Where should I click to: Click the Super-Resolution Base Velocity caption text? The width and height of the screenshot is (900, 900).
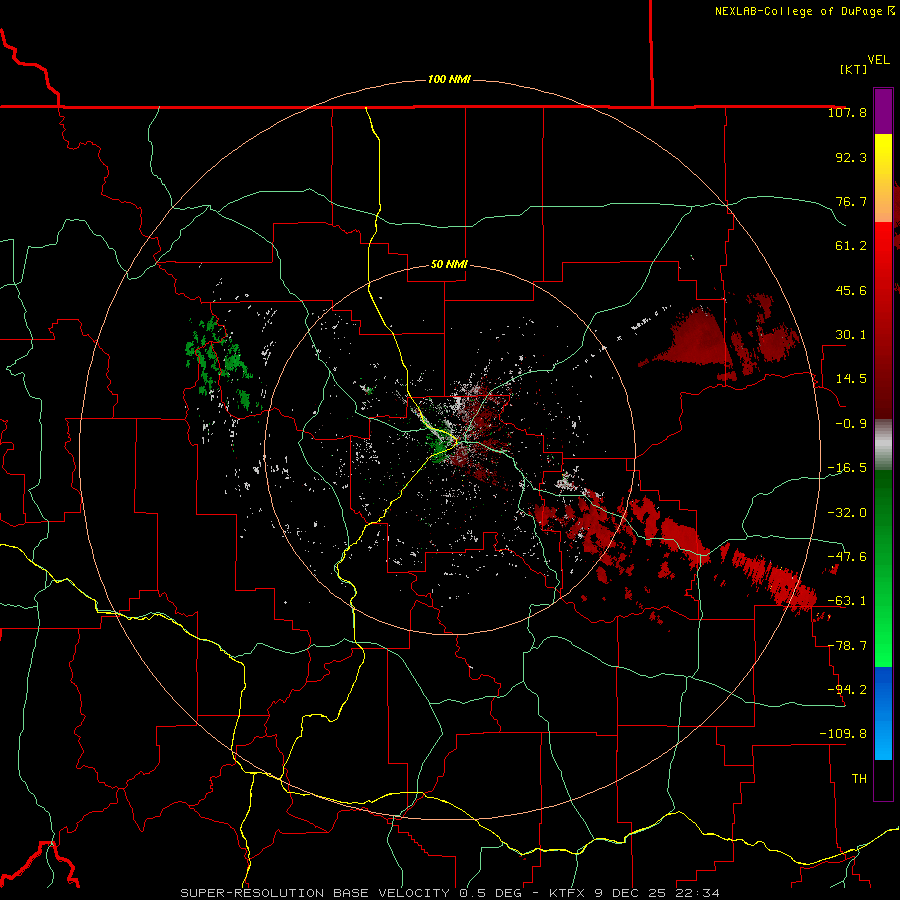coord(450,893)
